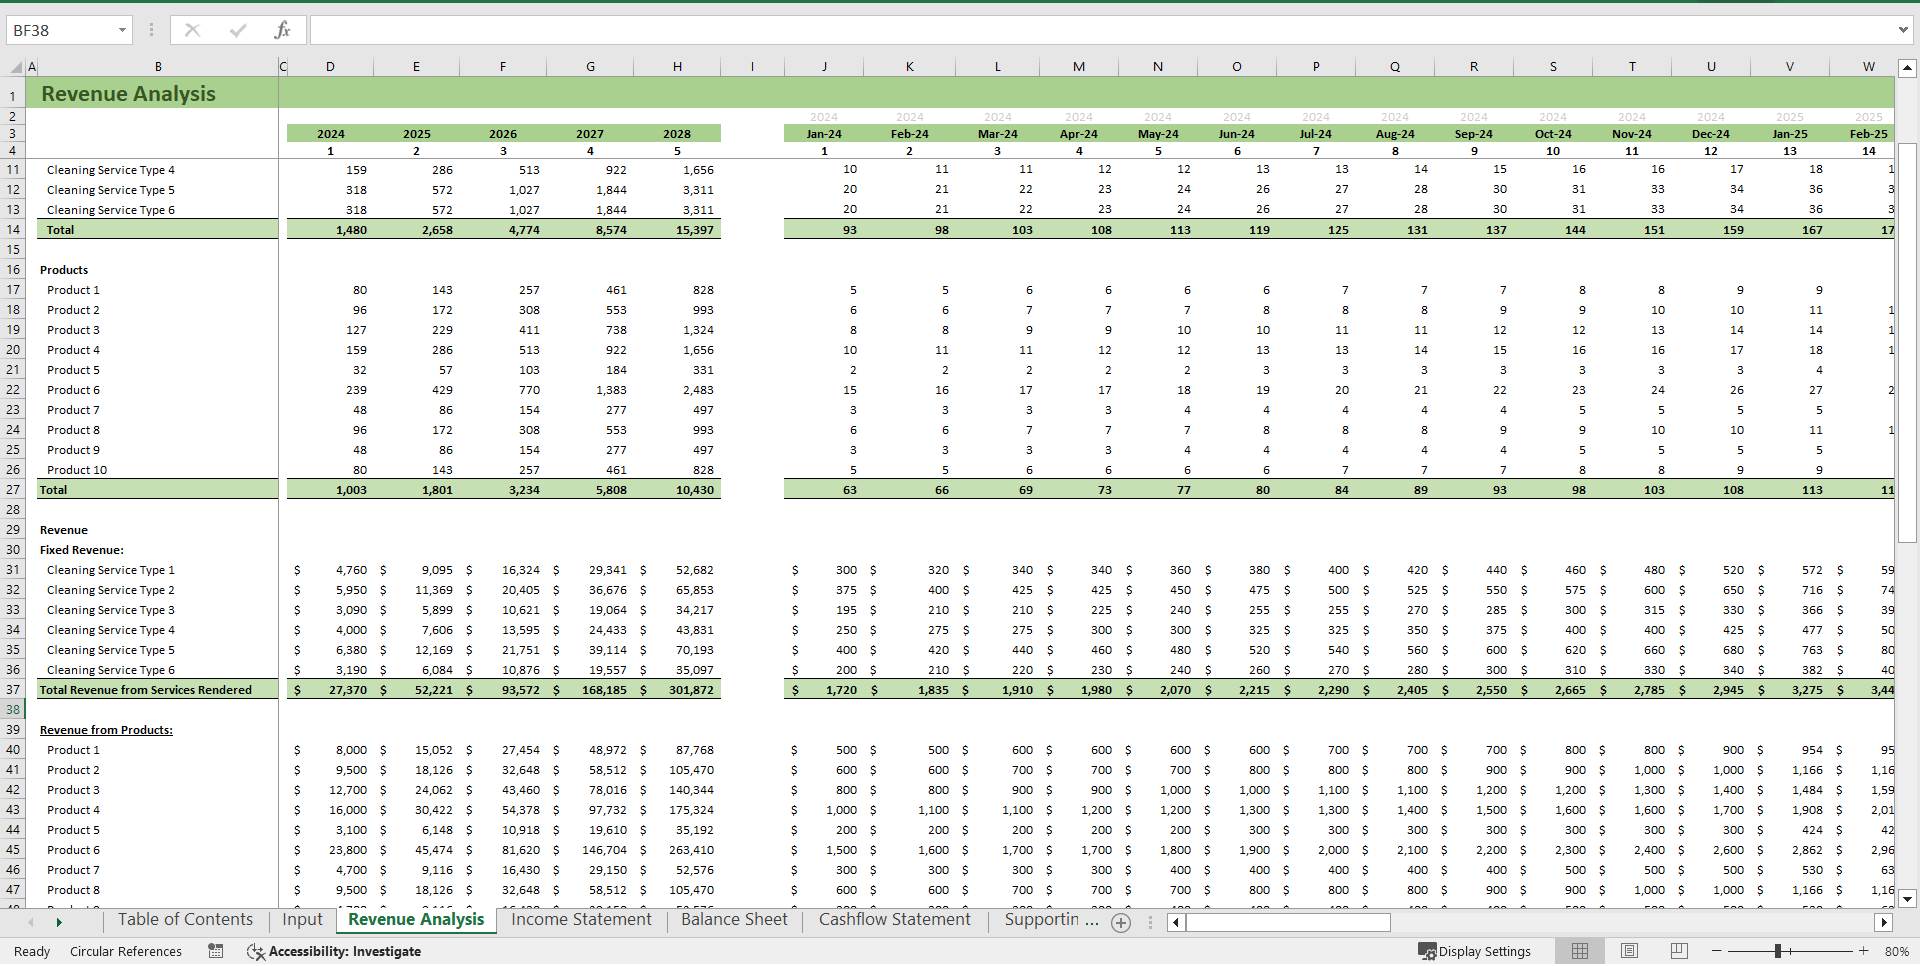Viewport: 1920px width, 966px height.
Task: Open the Cashflow Statement sheet tab
Action: pyautogui.click(x=894, y=920)
